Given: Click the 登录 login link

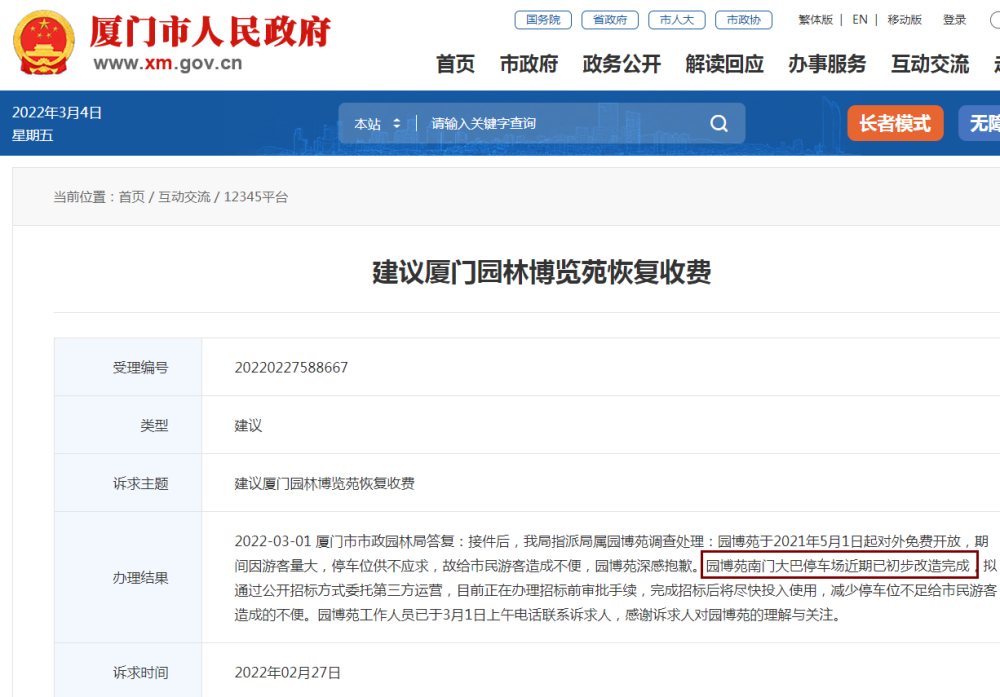Looking at the screenshot, I should point(955,20).
